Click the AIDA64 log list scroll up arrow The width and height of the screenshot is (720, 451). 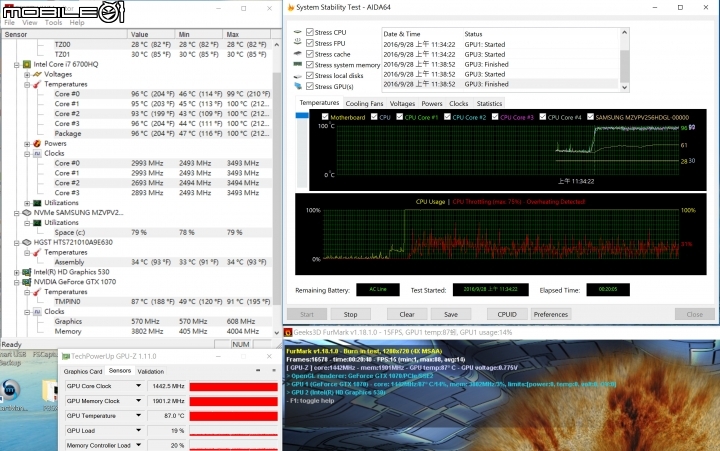[x=624, y=32]
